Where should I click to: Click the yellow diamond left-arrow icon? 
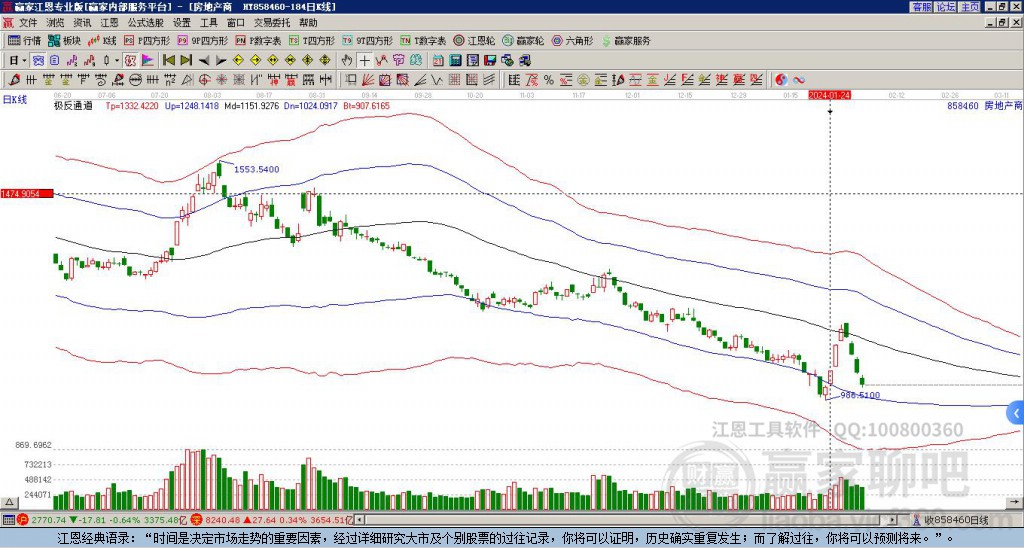(238, 61)
